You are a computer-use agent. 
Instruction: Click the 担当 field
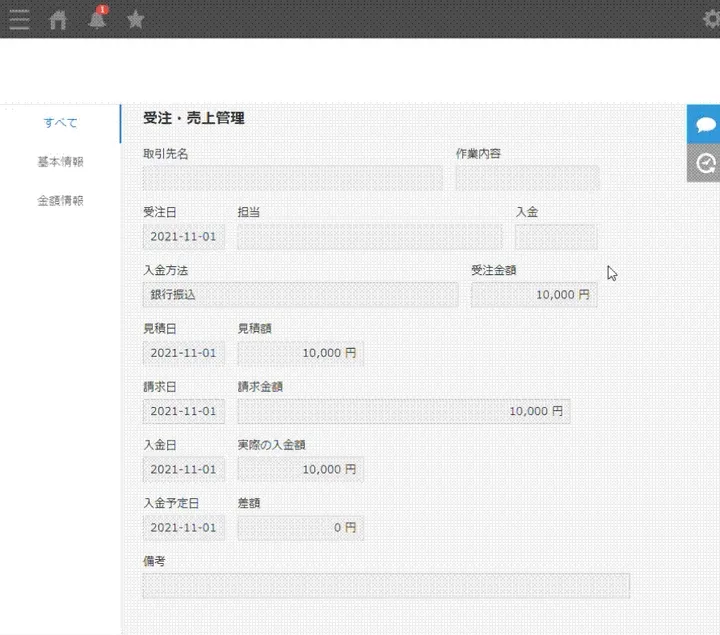[x=369, y=237]
